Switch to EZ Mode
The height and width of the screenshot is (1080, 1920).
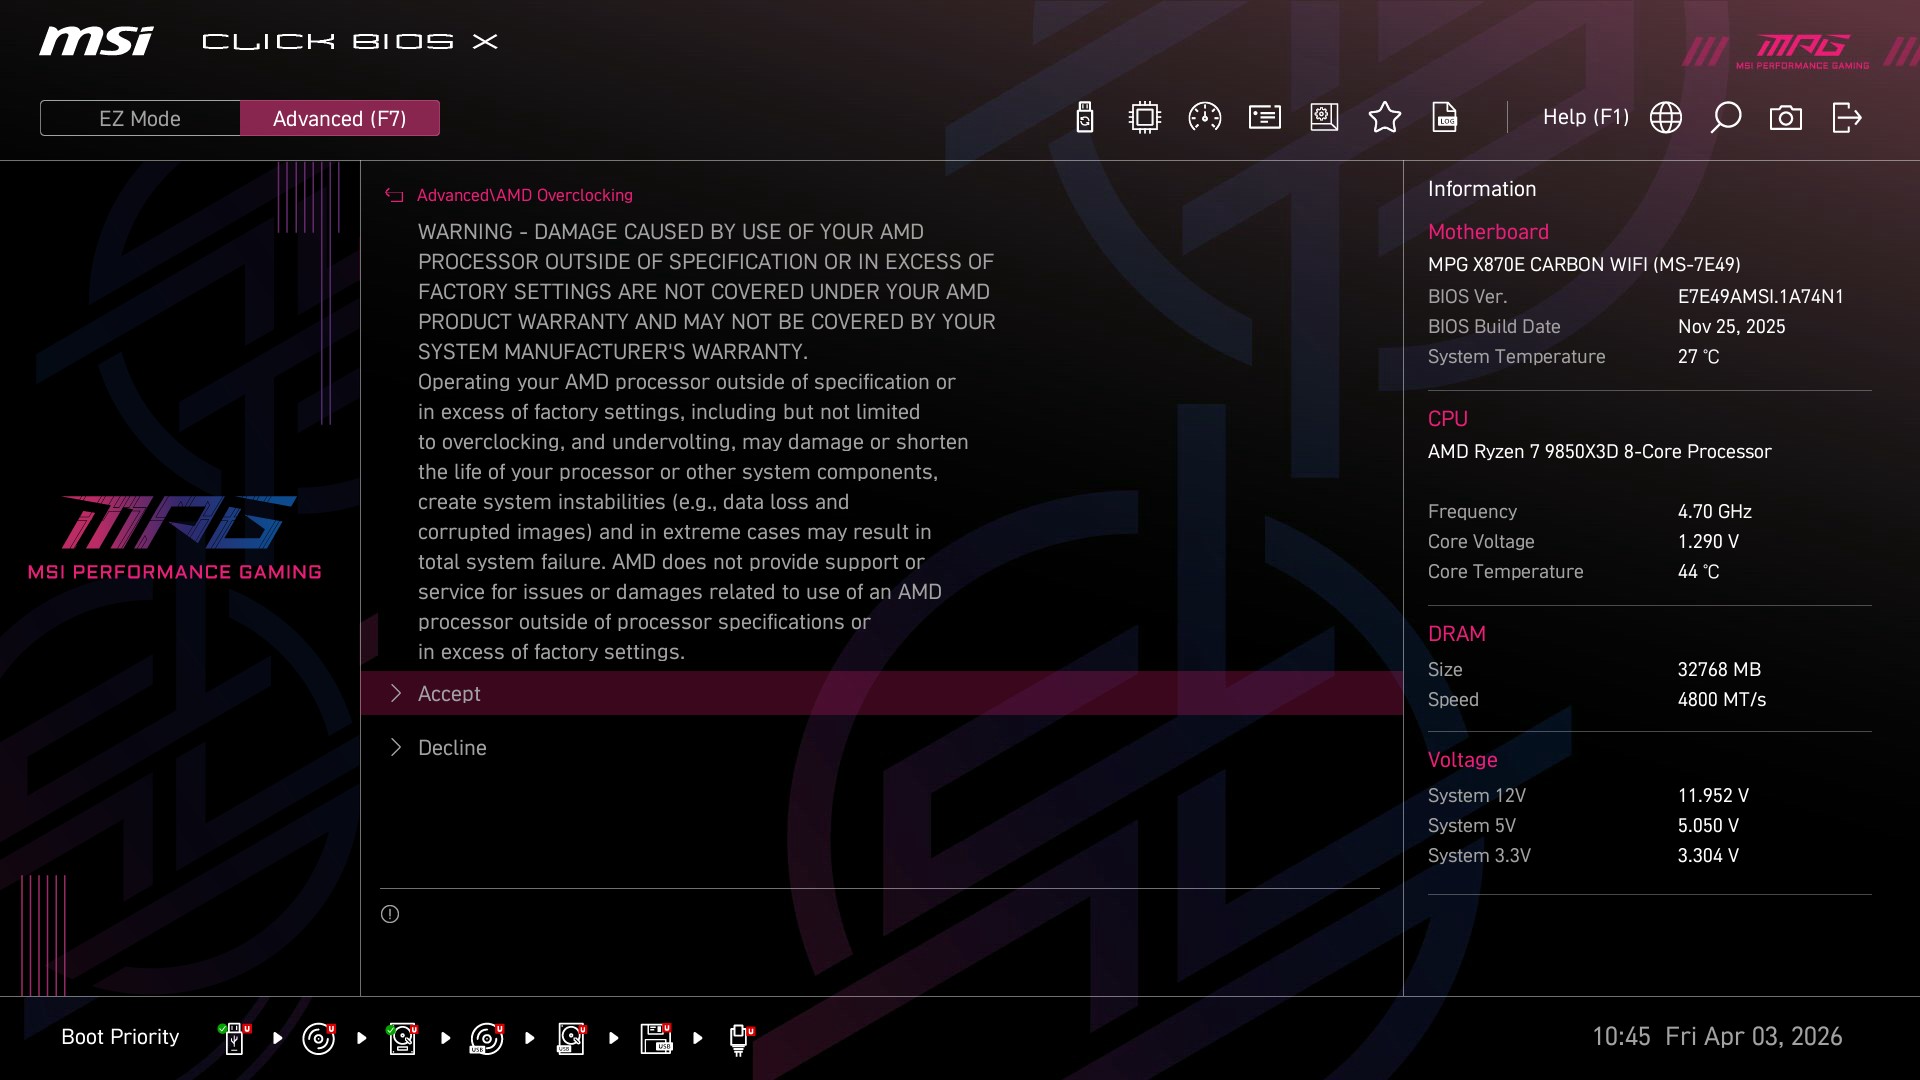tap(140, 118)
